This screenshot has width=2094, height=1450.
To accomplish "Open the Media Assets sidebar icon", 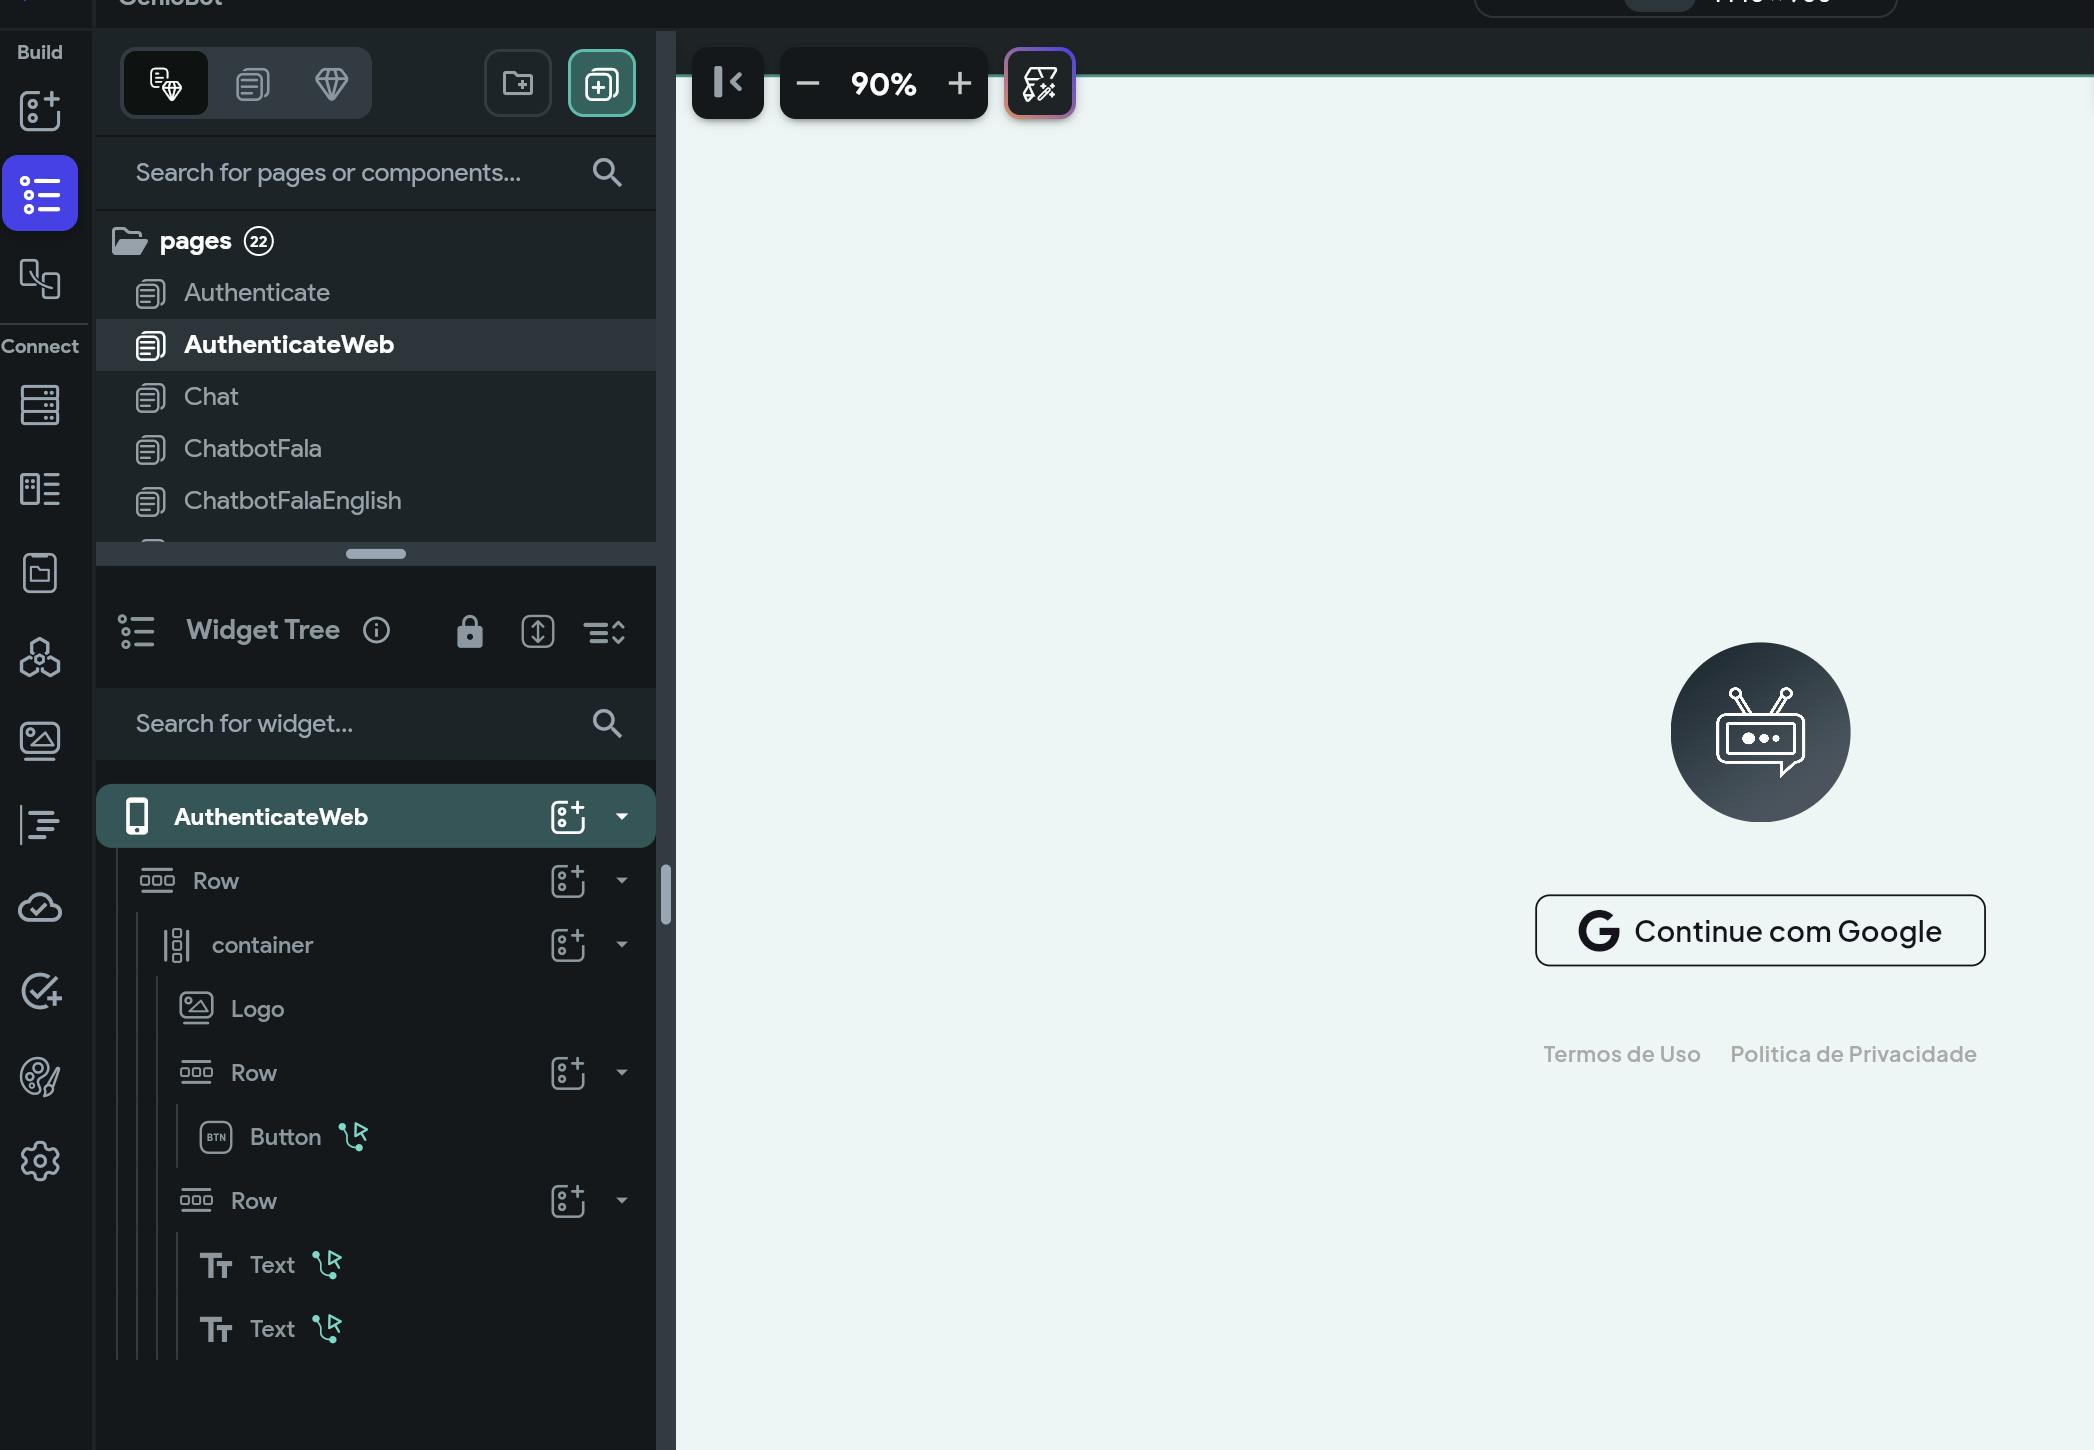I will tap(40, 741).
